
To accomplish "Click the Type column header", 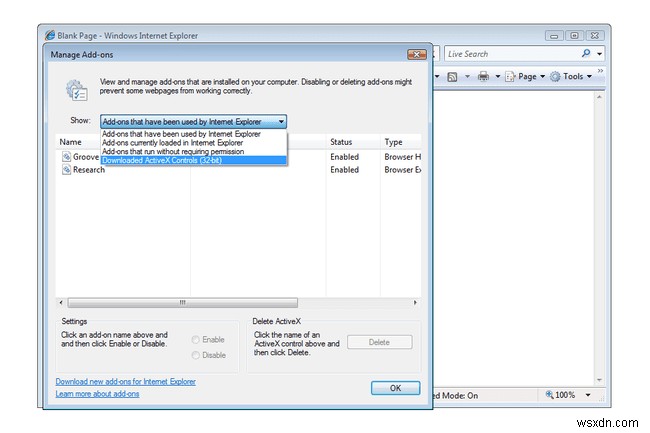I will [x=393, y=142].
